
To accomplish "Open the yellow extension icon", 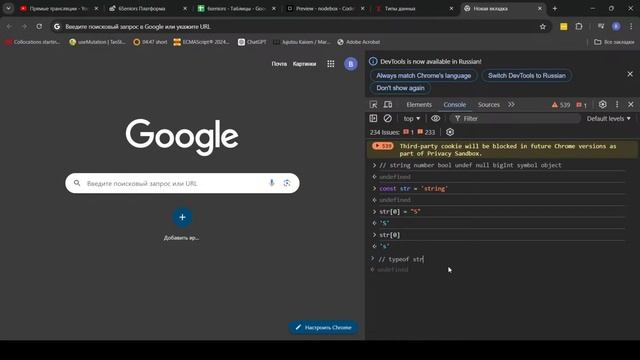I will [x=564, y=27].
